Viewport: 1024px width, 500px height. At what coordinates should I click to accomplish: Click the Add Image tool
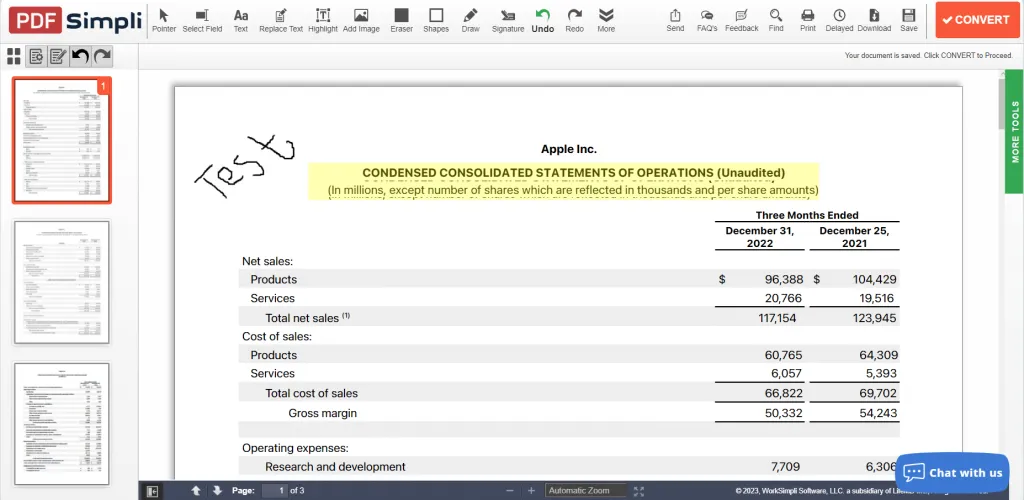pos(360,20)
